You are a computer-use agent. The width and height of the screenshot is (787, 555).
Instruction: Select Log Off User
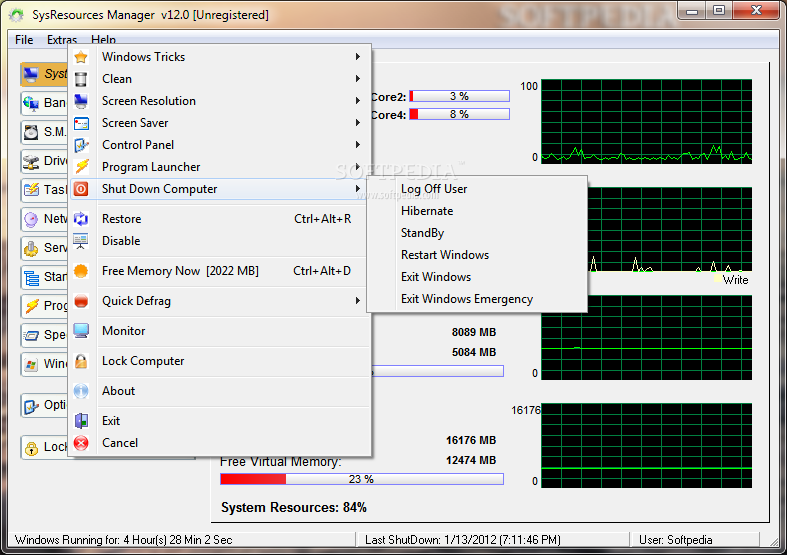tap(434, 189)
